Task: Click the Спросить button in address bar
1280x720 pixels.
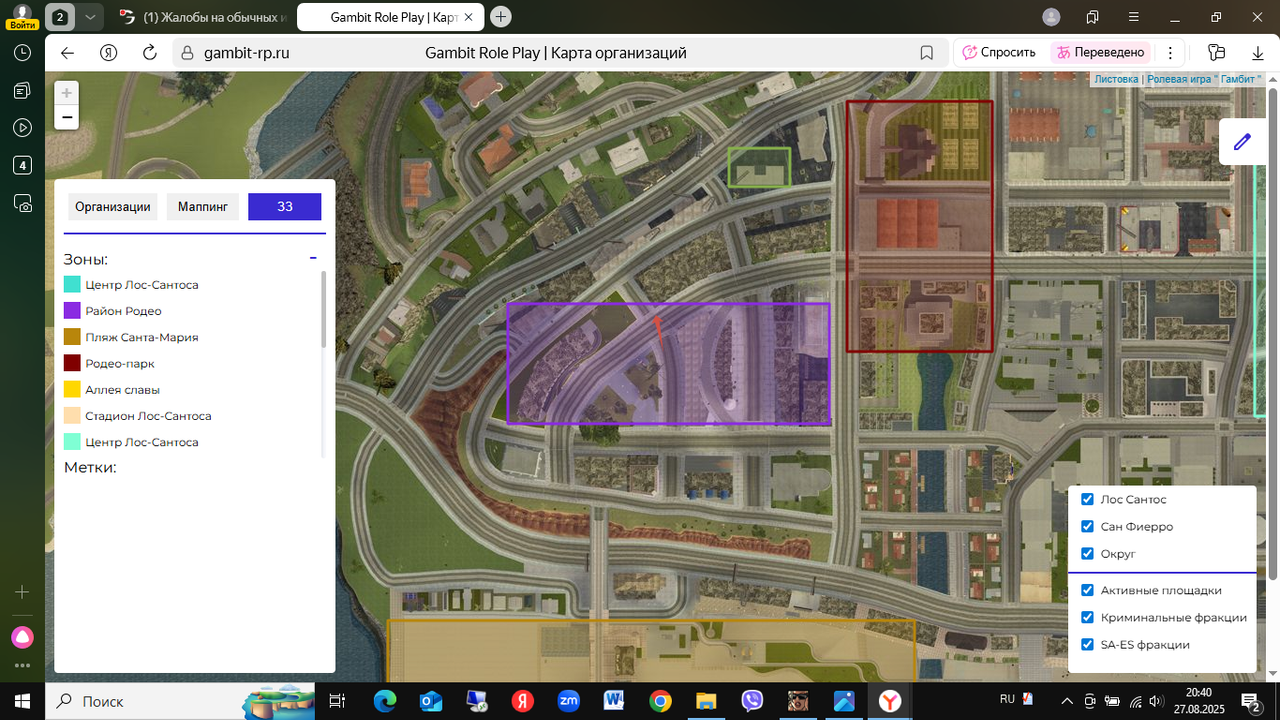Action: click(x=998, y=53)
